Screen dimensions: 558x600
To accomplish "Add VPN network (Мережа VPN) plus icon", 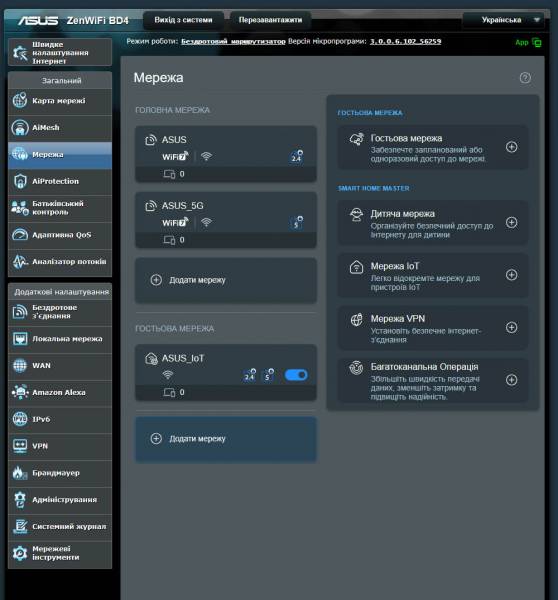I will click(x=512, y=327).
